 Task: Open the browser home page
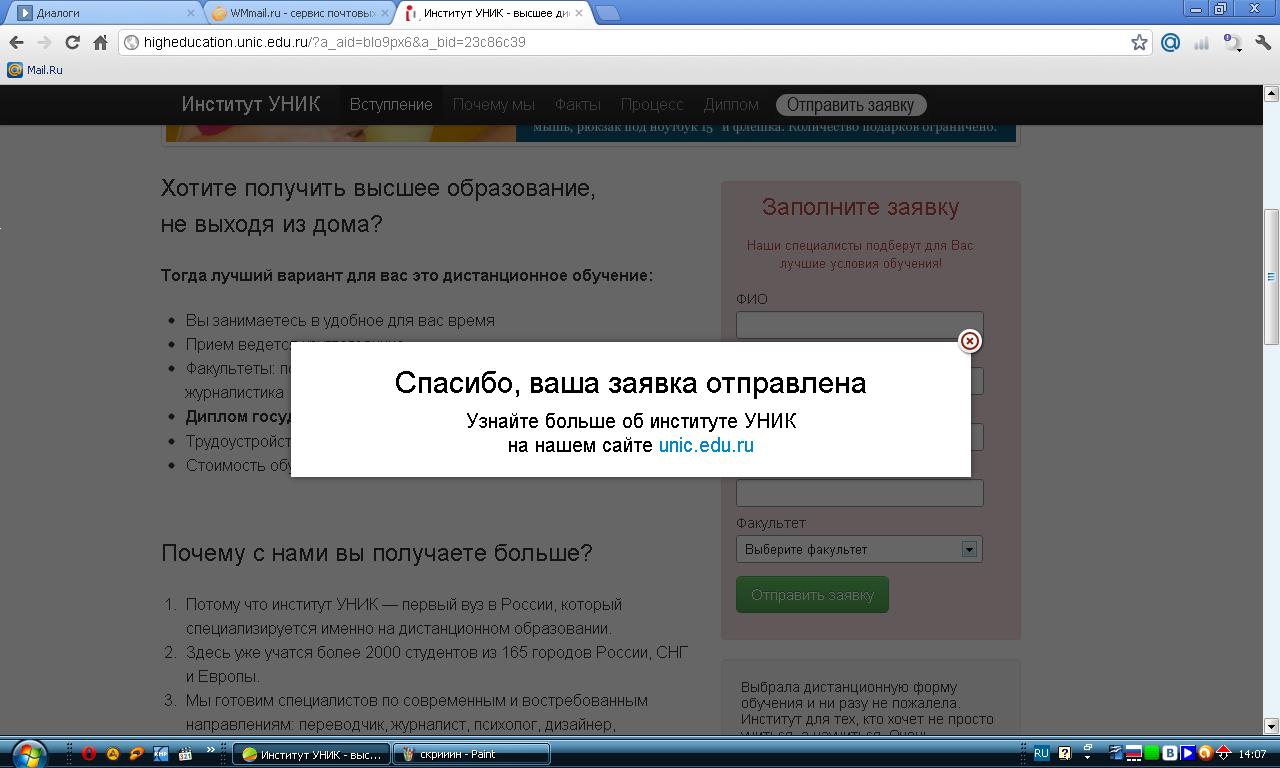click(x=100, y=42)
